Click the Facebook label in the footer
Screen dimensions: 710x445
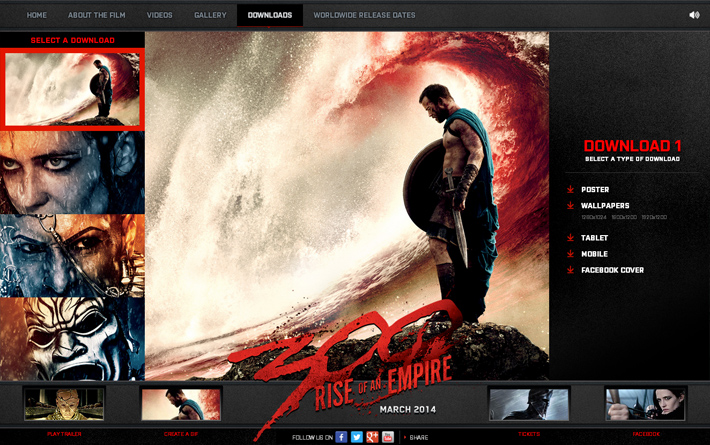pos(646,434)
